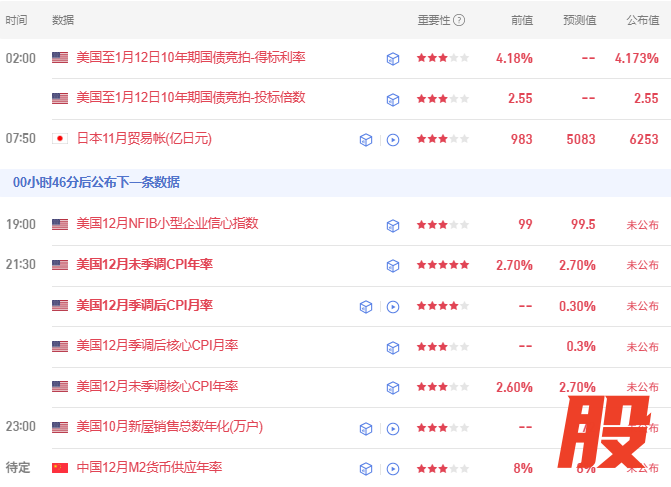This screenshot has height=487, width=671.
Task: Open cube icon for 美国12月未季调CPI年率
Action: 393,266
